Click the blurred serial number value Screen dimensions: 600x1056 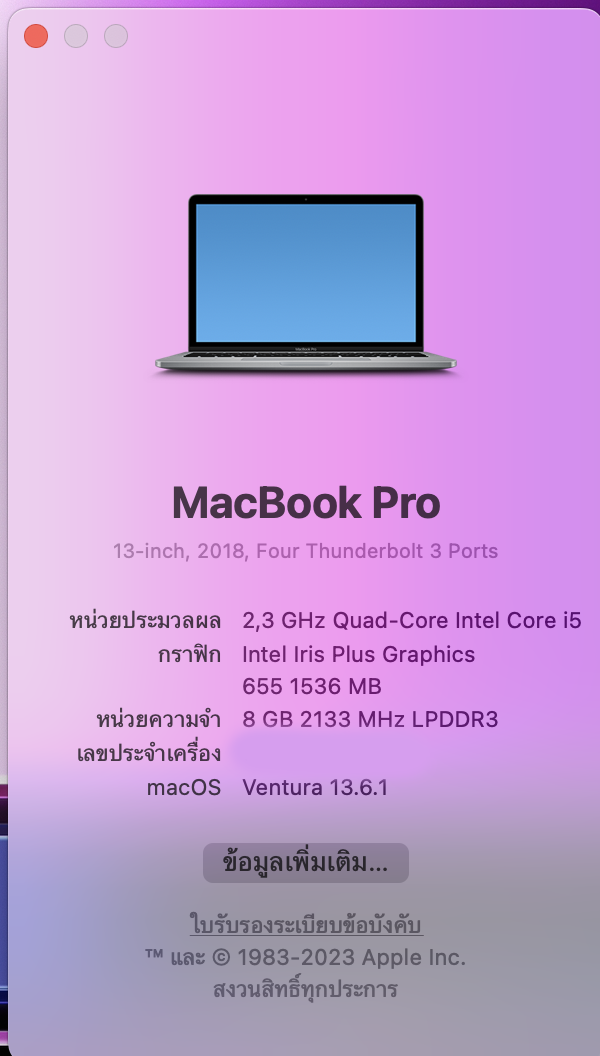[330, 754]
